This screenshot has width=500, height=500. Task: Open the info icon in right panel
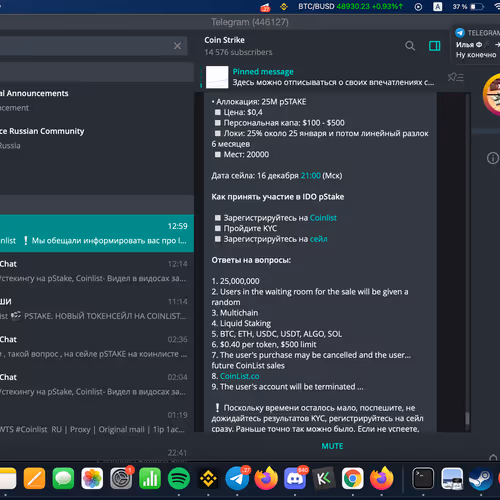click(493, 158)
